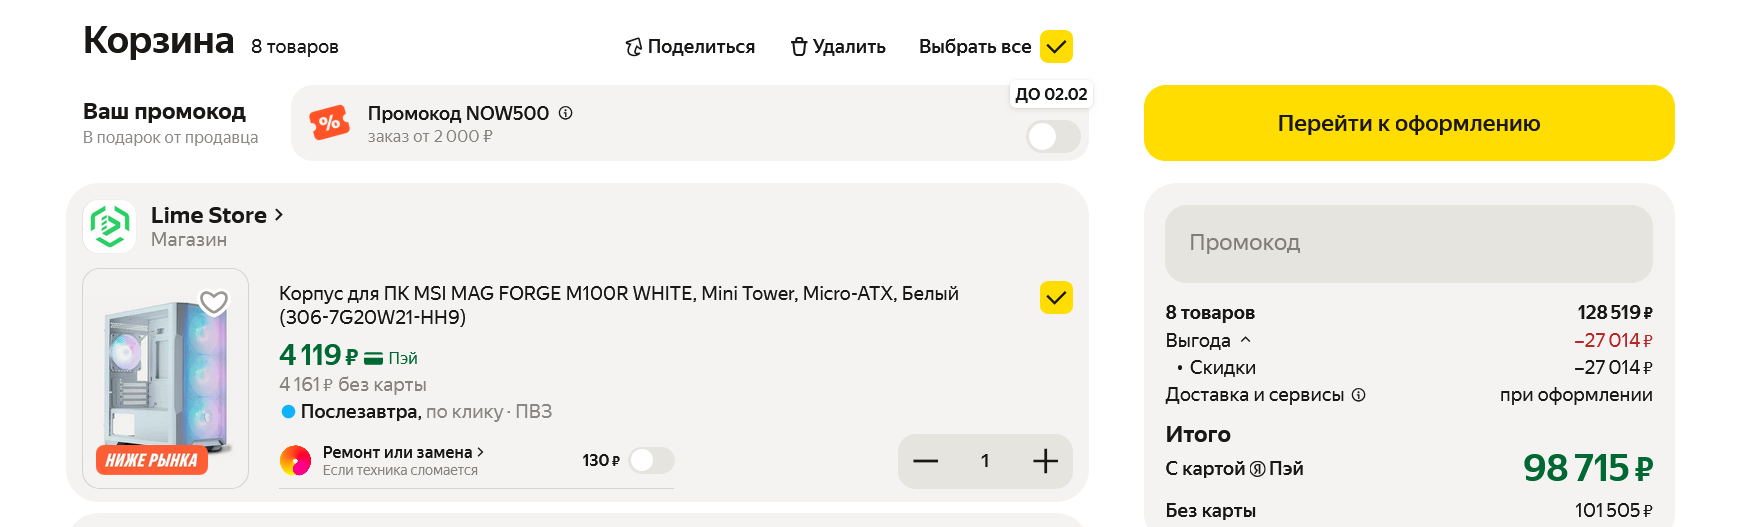Screen dimensions: 1746x527
Task: Click the Lime Store logo icon
Action: [x=110, y=226]
